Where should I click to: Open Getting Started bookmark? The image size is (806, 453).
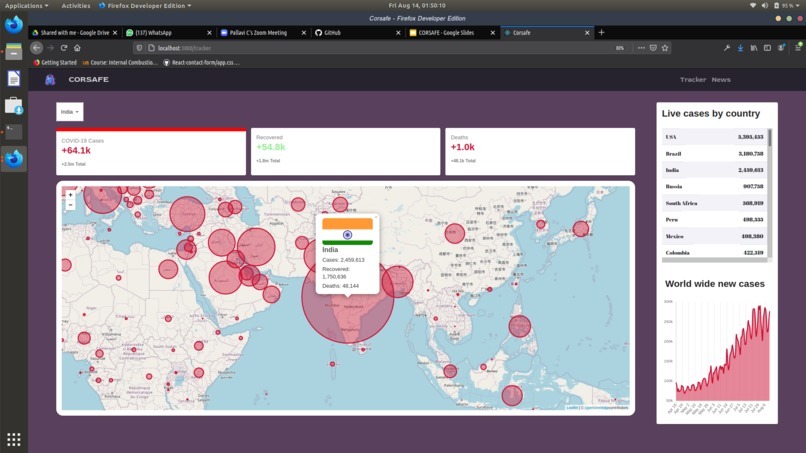click(x=55, y=62)
